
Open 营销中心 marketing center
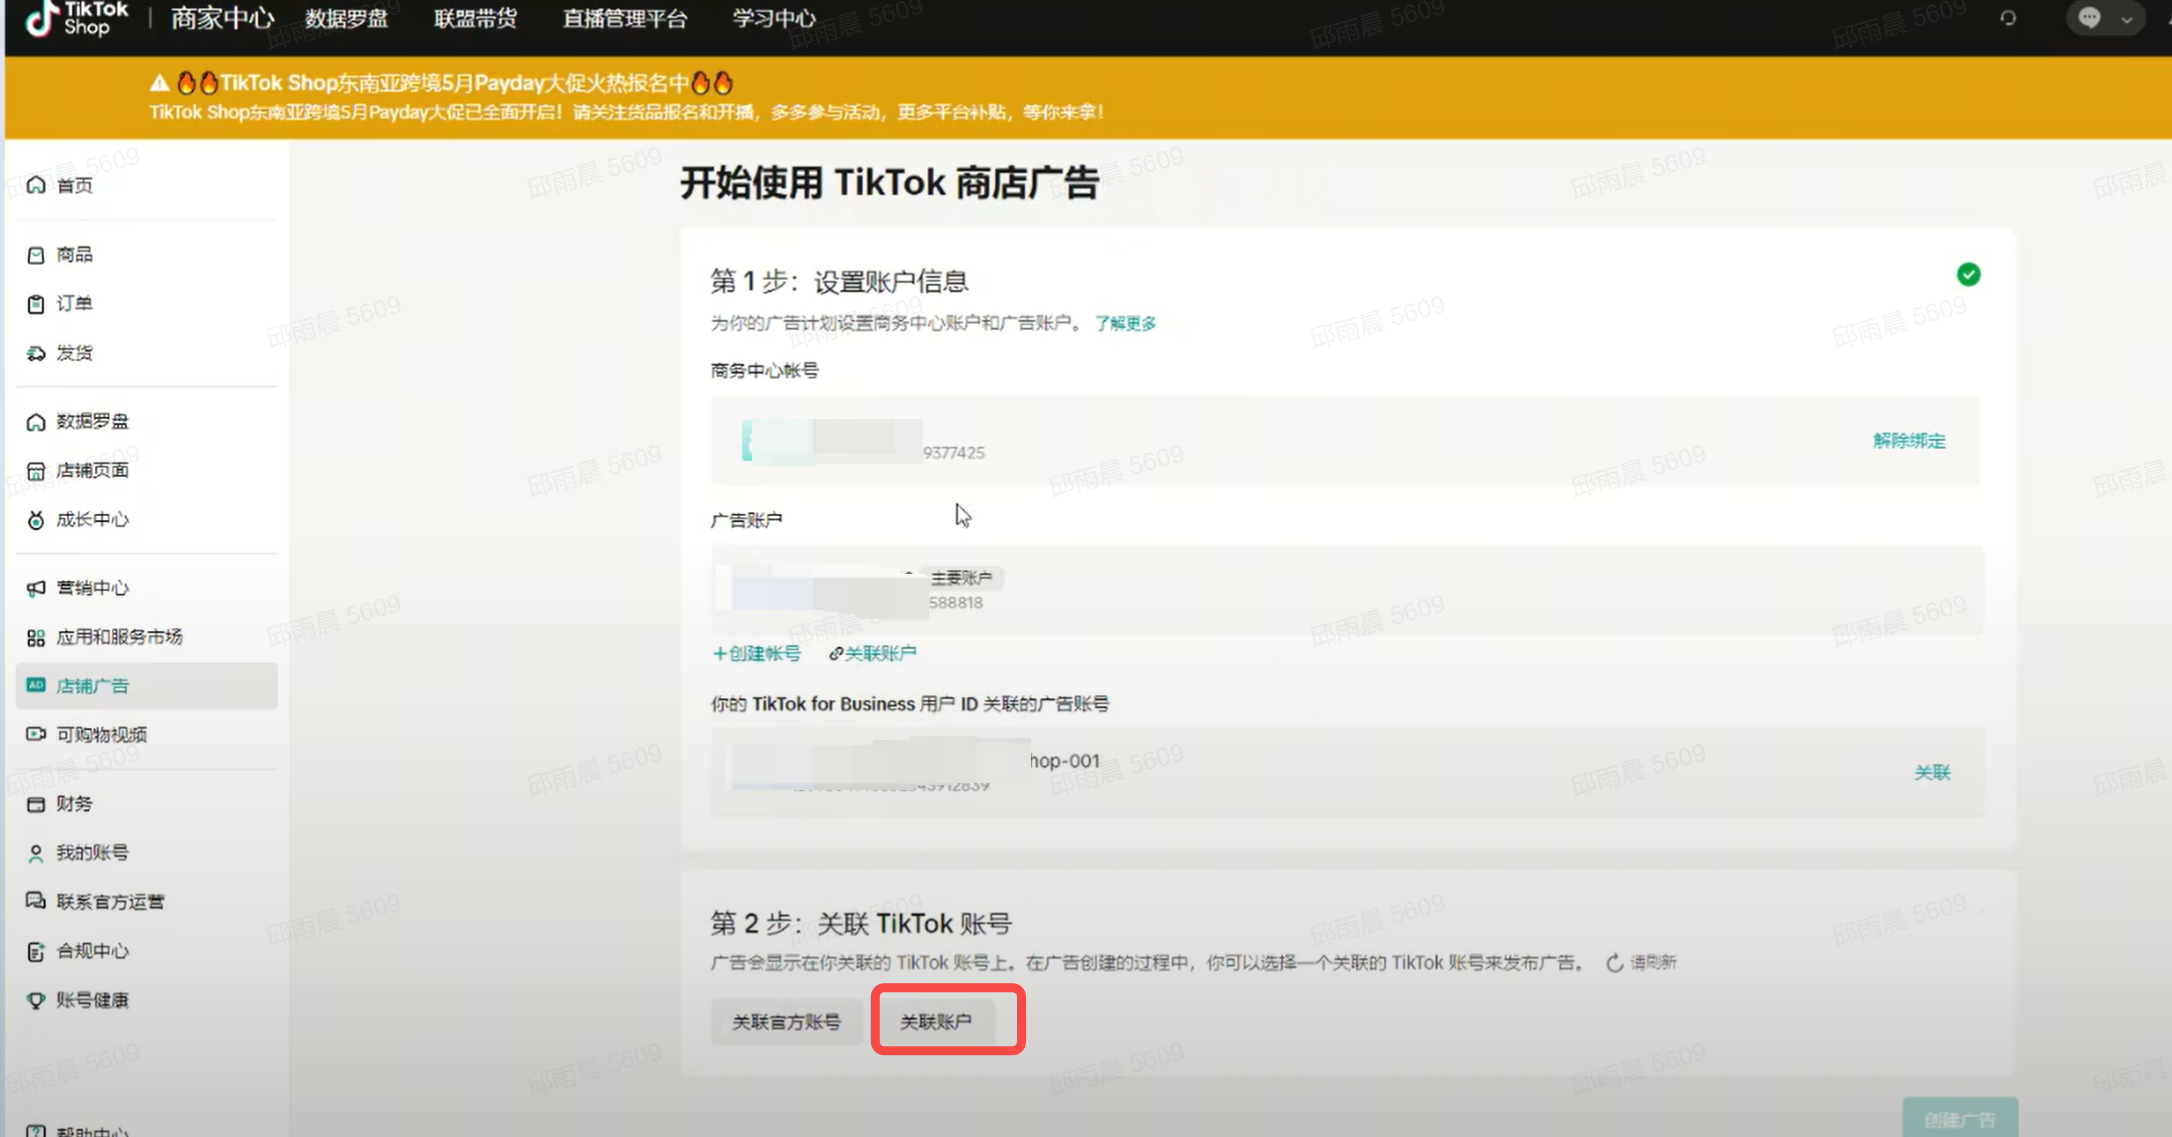tap(92, 588)
